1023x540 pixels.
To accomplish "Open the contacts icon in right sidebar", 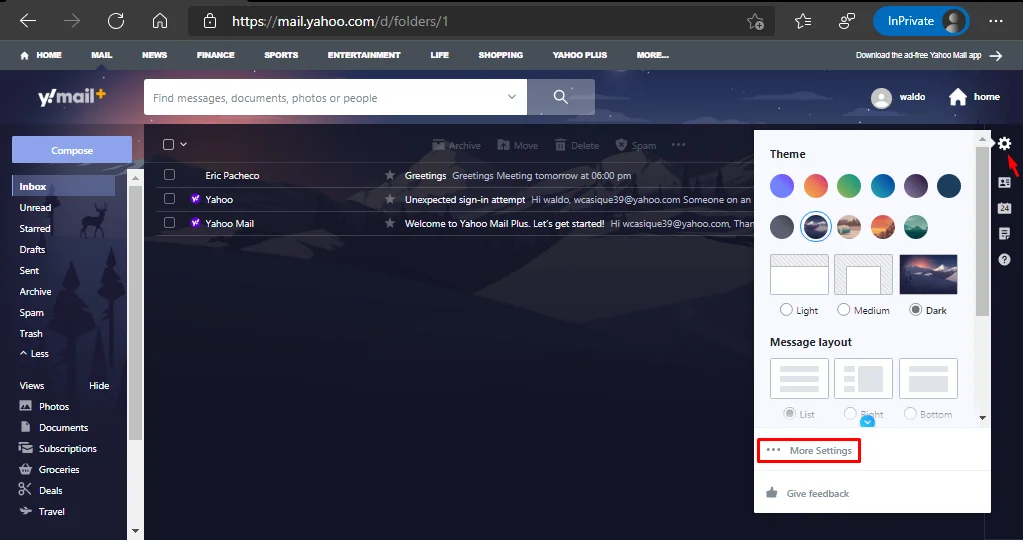I will click(x=1004, y=183).
